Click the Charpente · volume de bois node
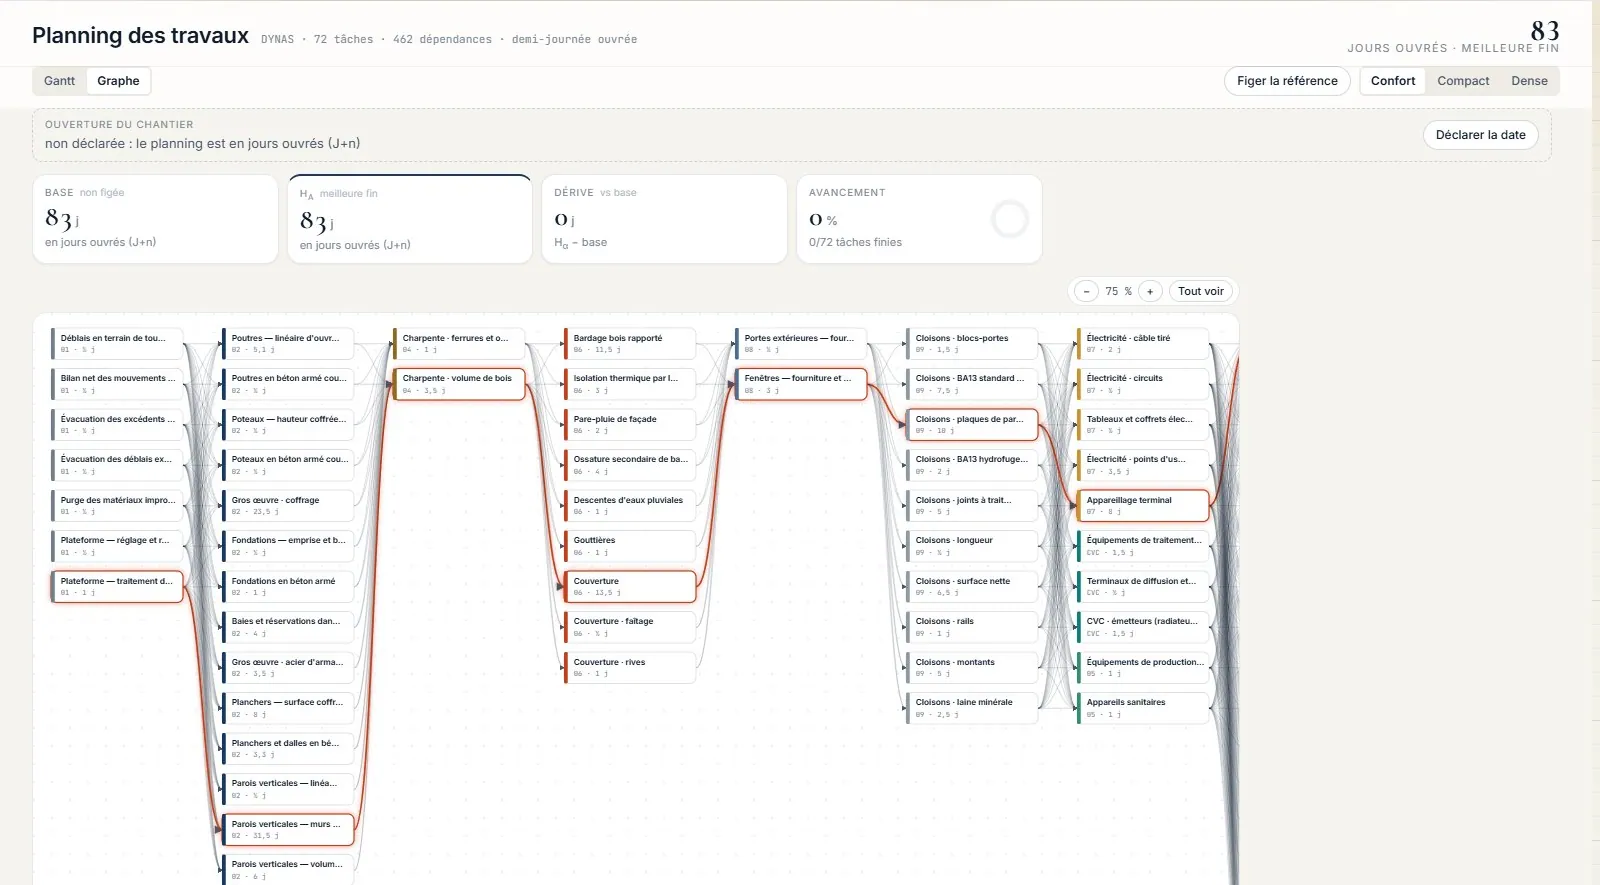 459,384
